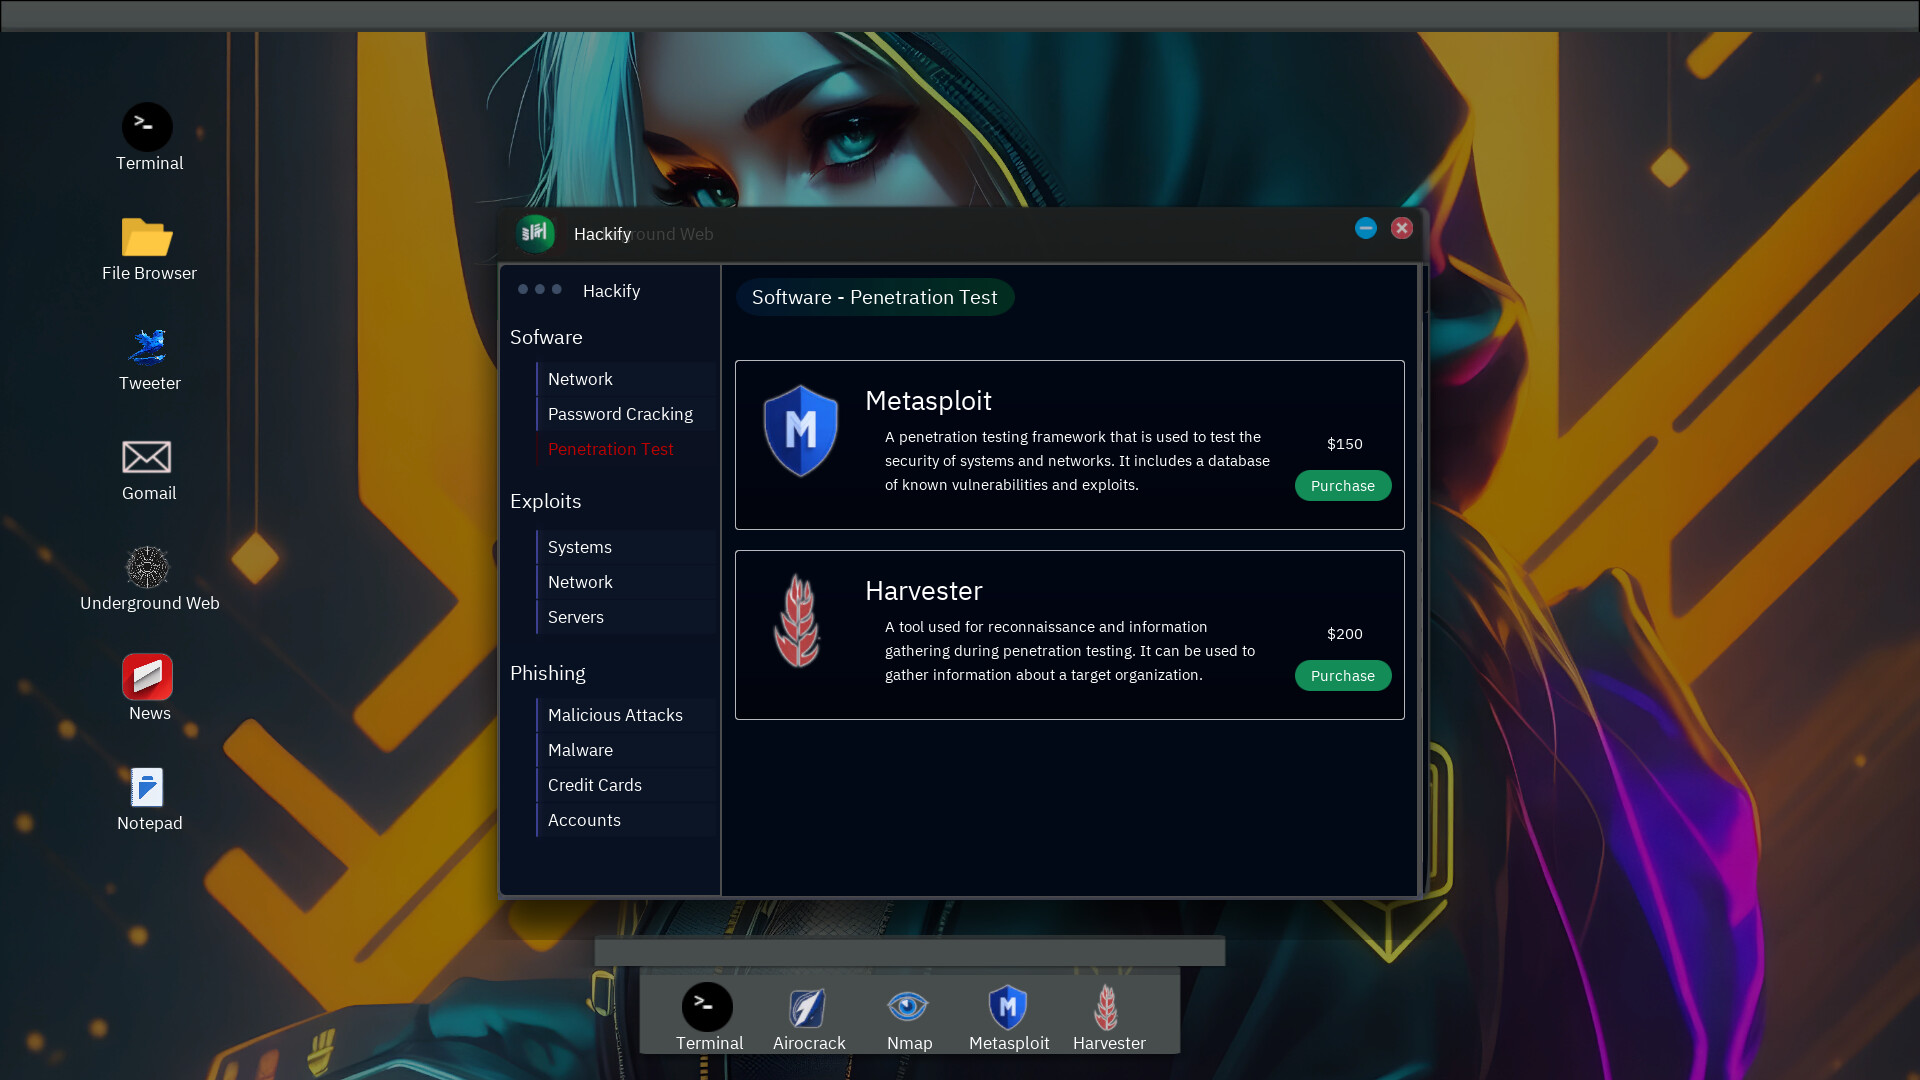Select Systems under Exploits category
The height and width of the screenshot is (1080, 1920).
(580, 546)
